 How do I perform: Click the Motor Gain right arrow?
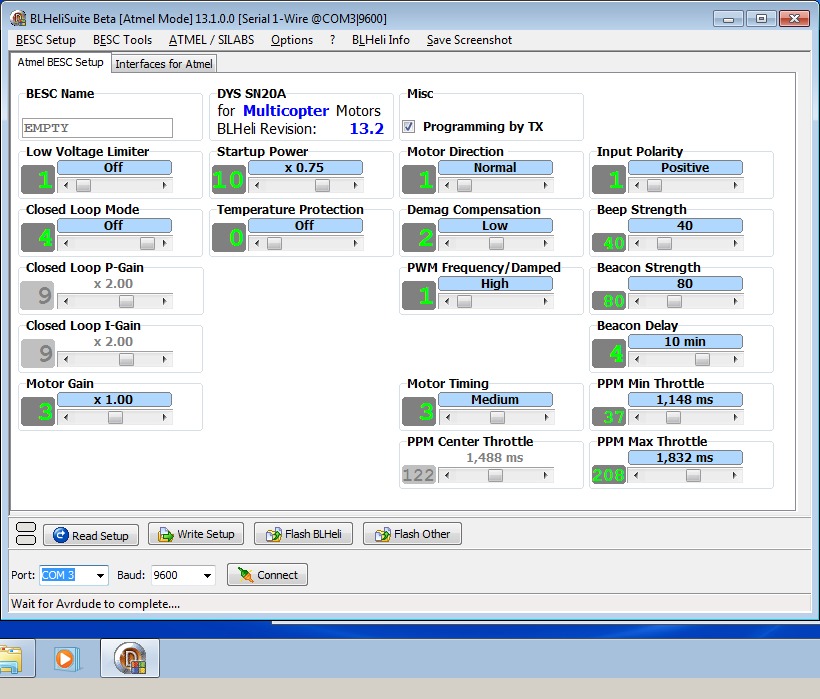pyautogui.click(x=165, y=417)
